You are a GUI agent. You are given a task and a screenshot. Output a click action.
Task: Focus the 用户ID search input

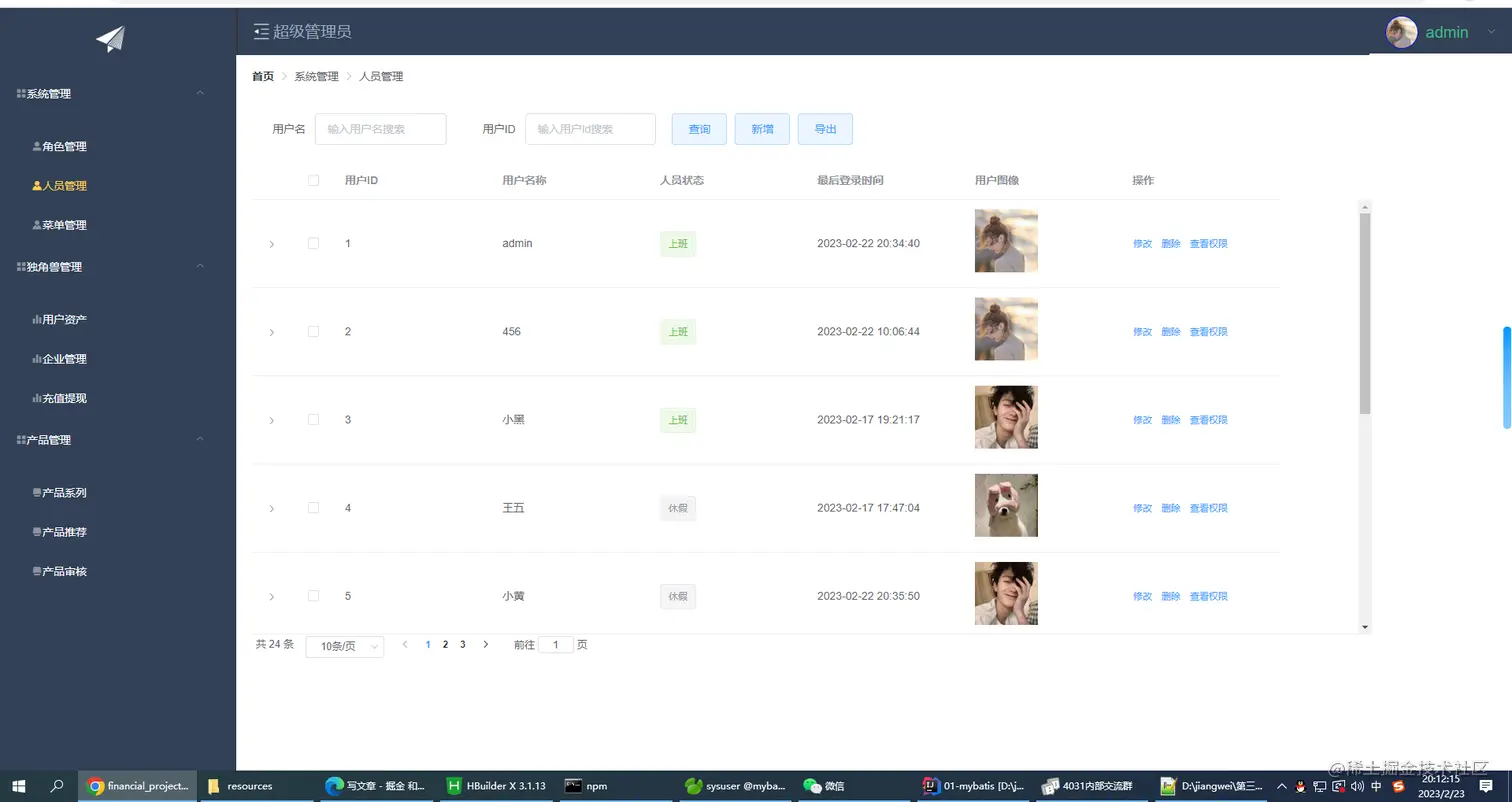[x=590, y=129]
